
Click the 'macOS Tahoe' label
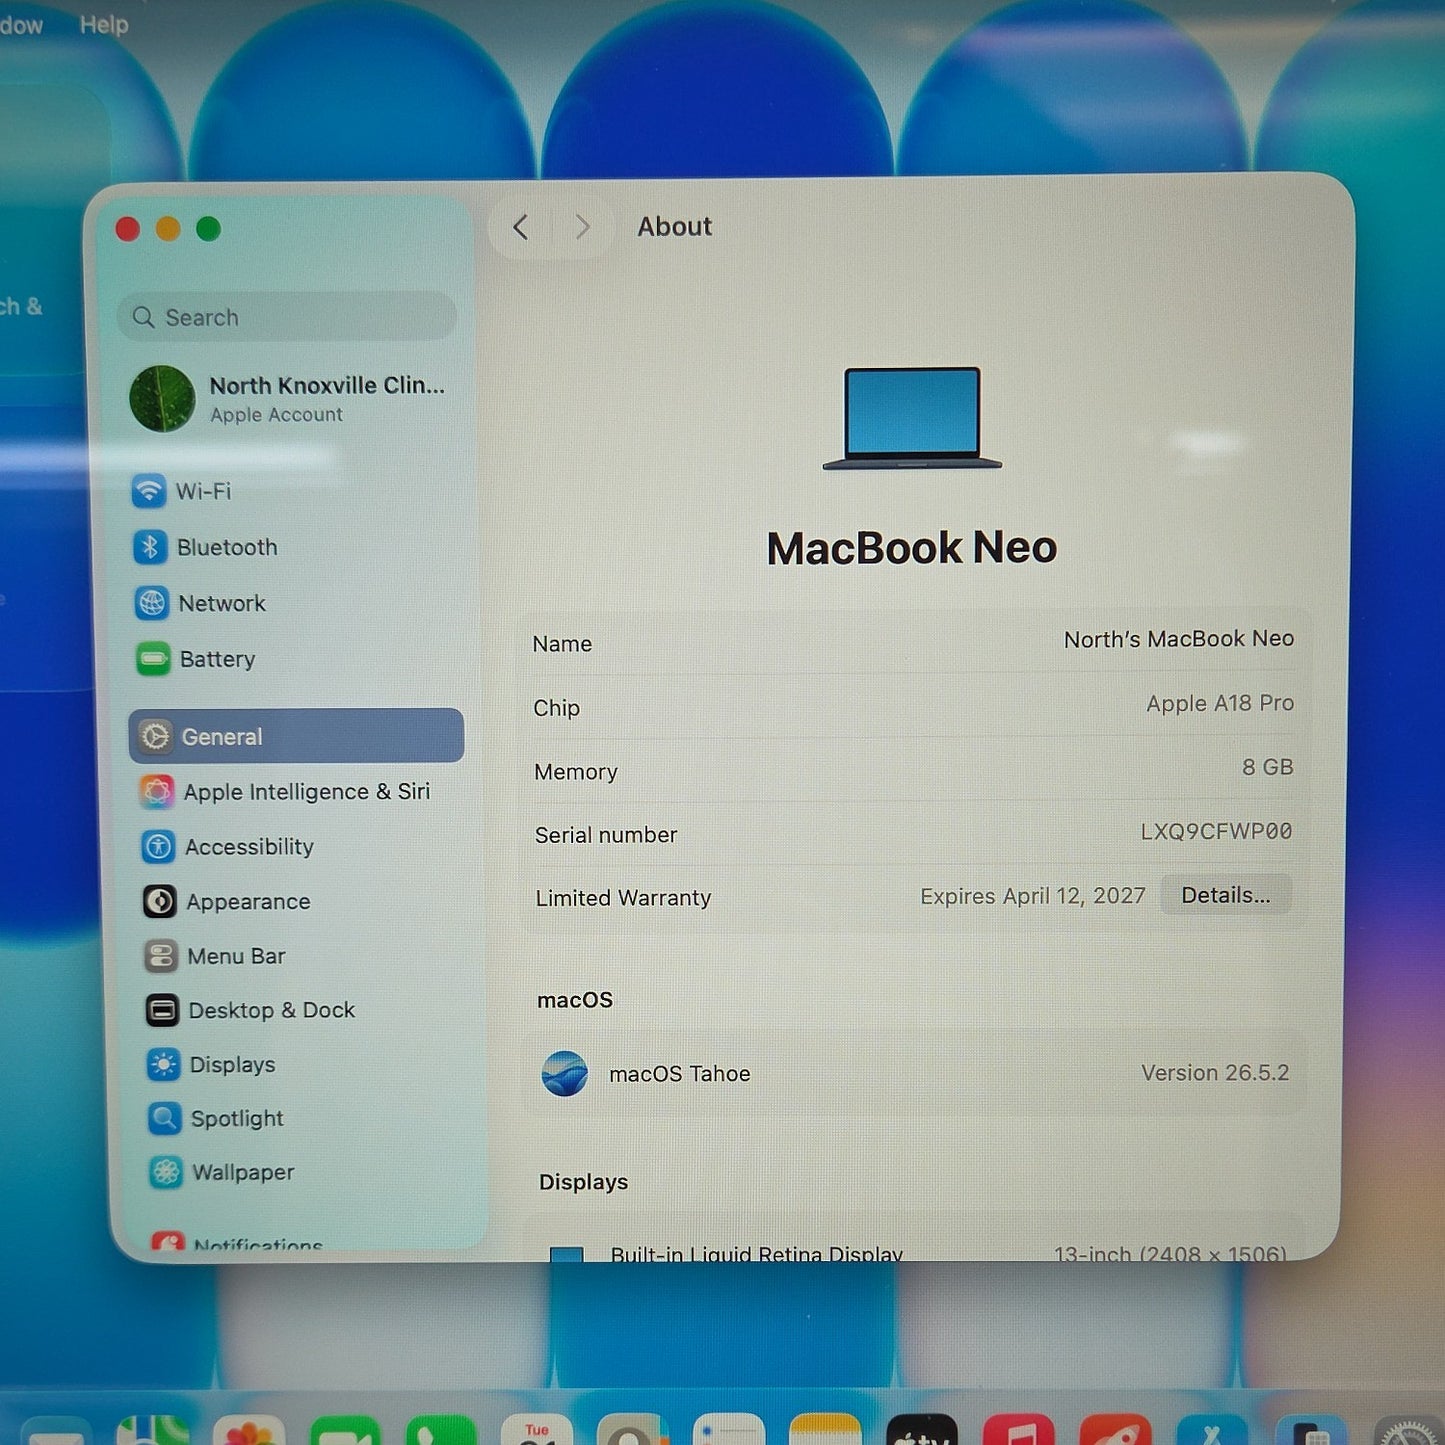pyautogui.click(x=680, y=1074)
